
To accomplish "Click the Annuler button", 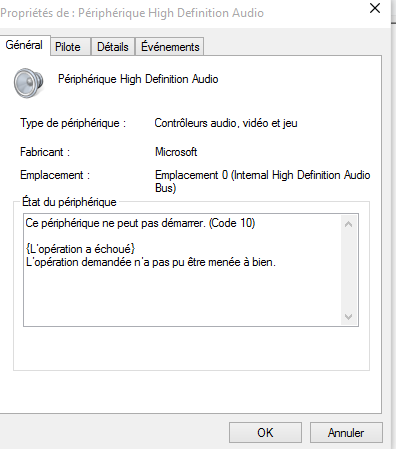I will pos(346,433).
